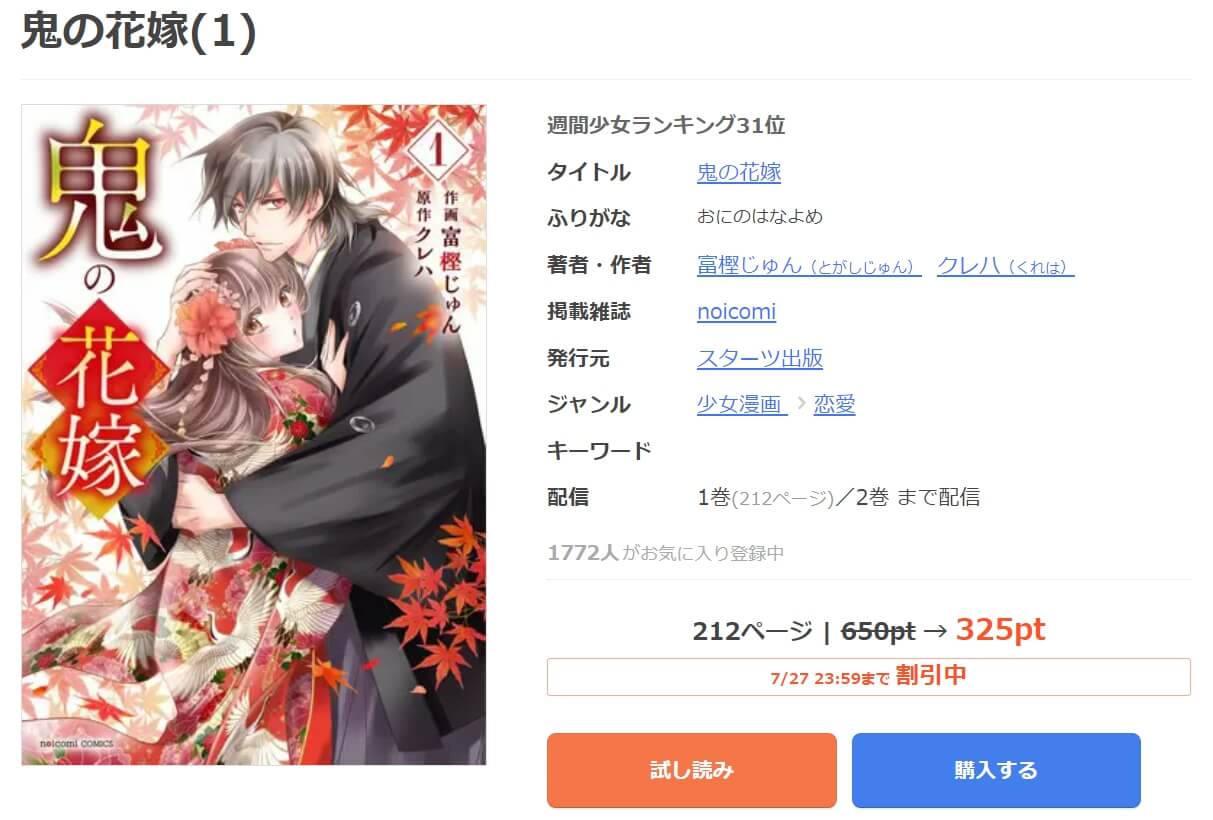Click the 1772人 favorites count text

583,553
